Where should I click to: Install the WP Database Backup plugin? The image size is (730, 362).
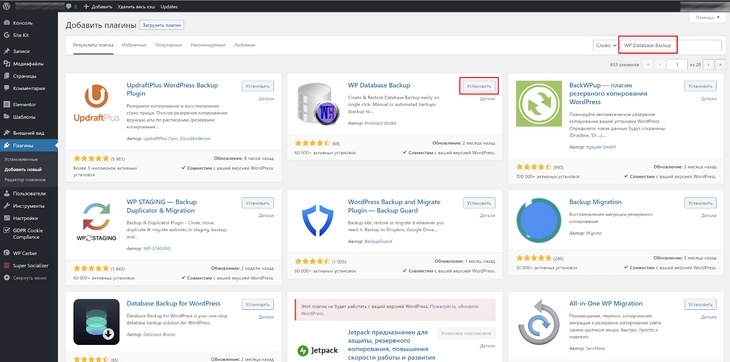pyautogui.click(x=479, y=86)
